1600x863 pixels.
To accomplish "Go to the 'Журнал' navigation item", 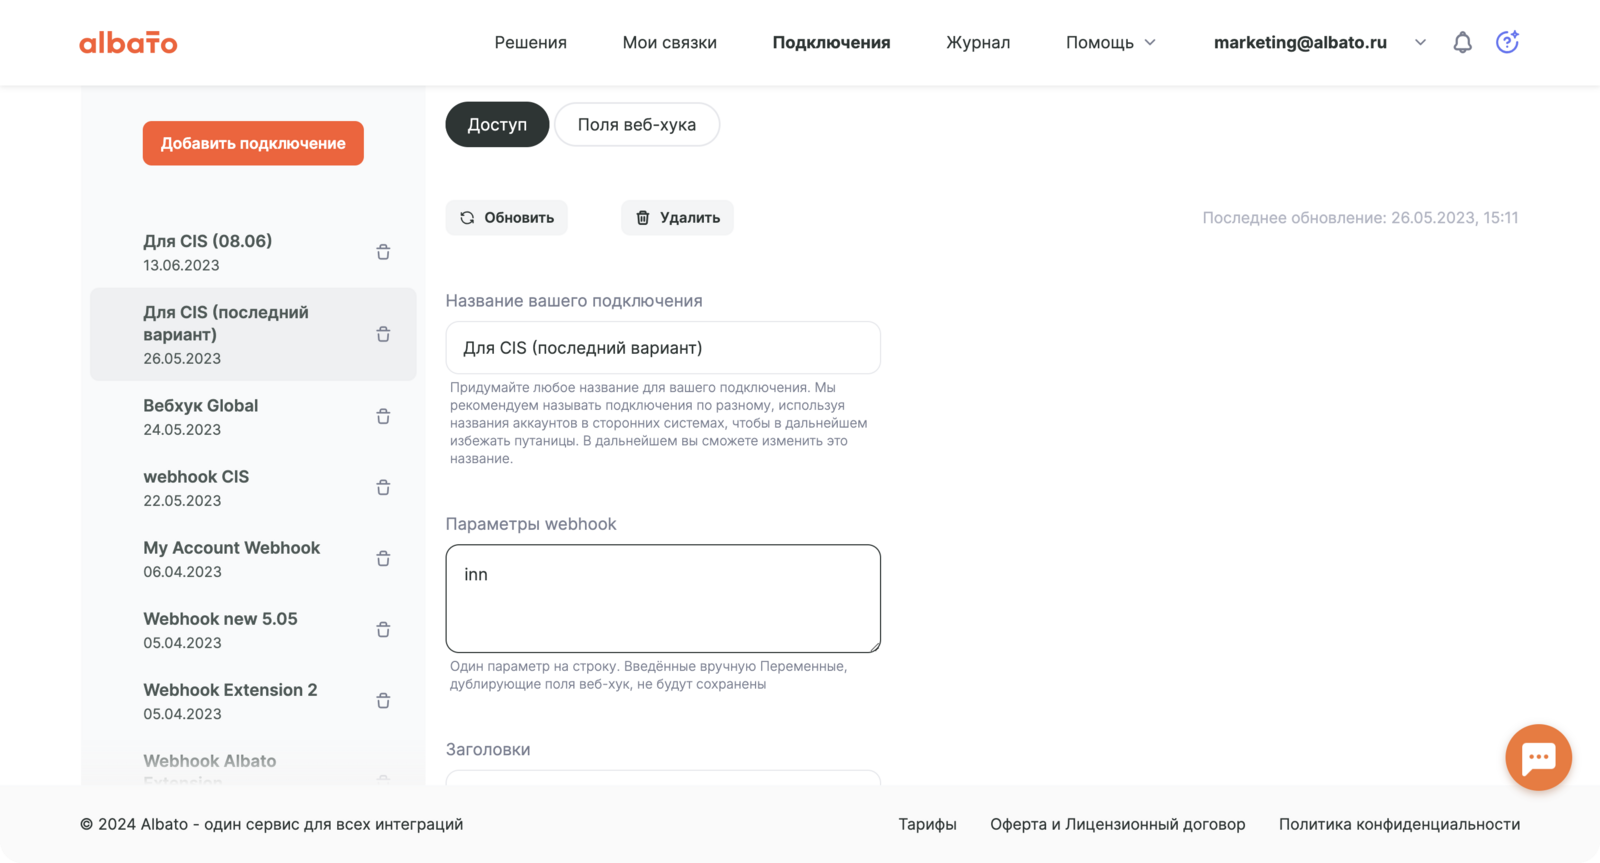I will [977, 42].
